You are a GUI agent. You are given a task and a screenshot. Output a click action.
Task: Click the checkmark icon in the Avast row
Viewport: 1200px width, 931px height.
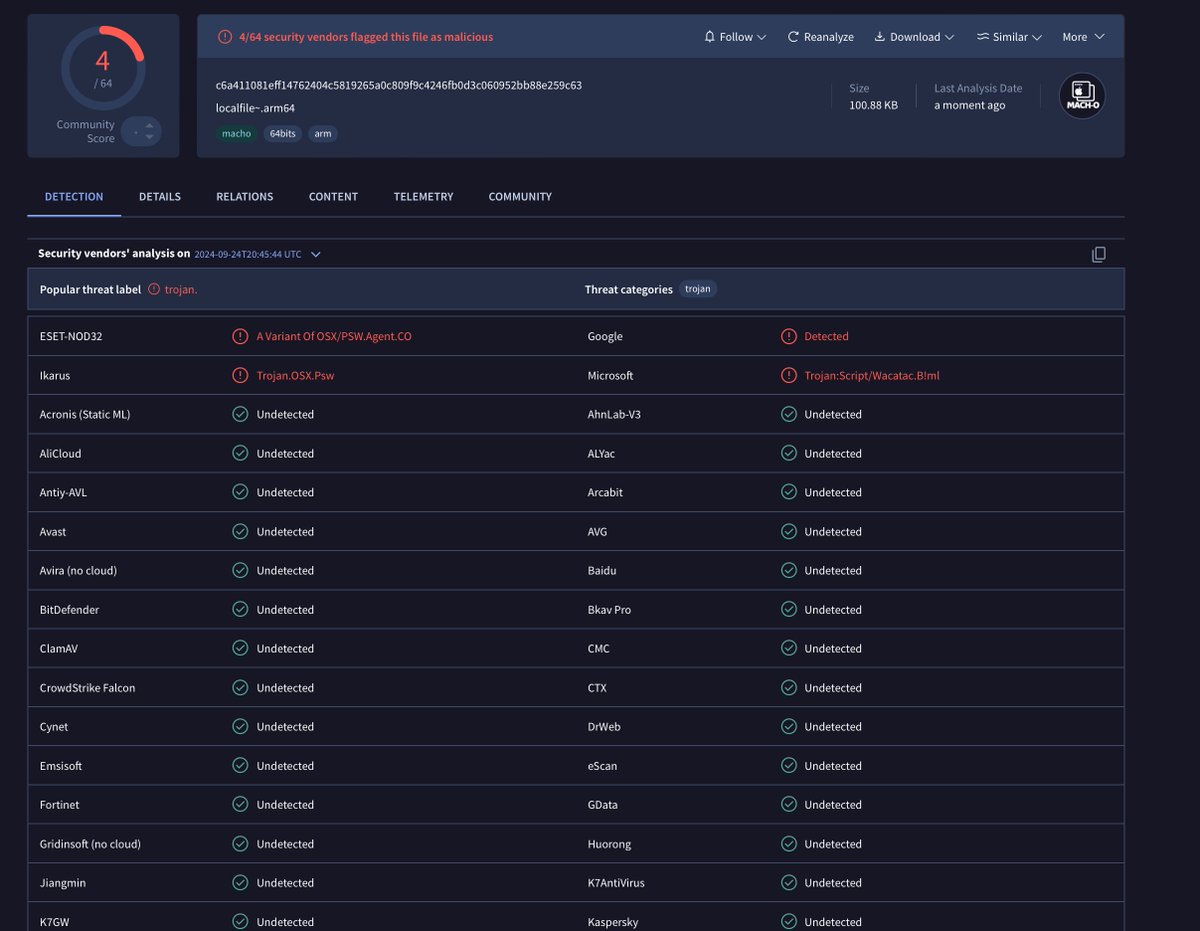(240, 531)
